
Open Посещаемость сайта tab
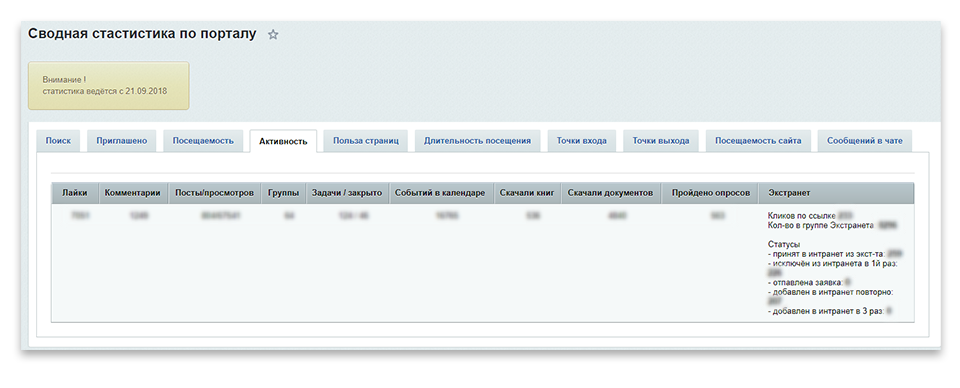[758, 141]
